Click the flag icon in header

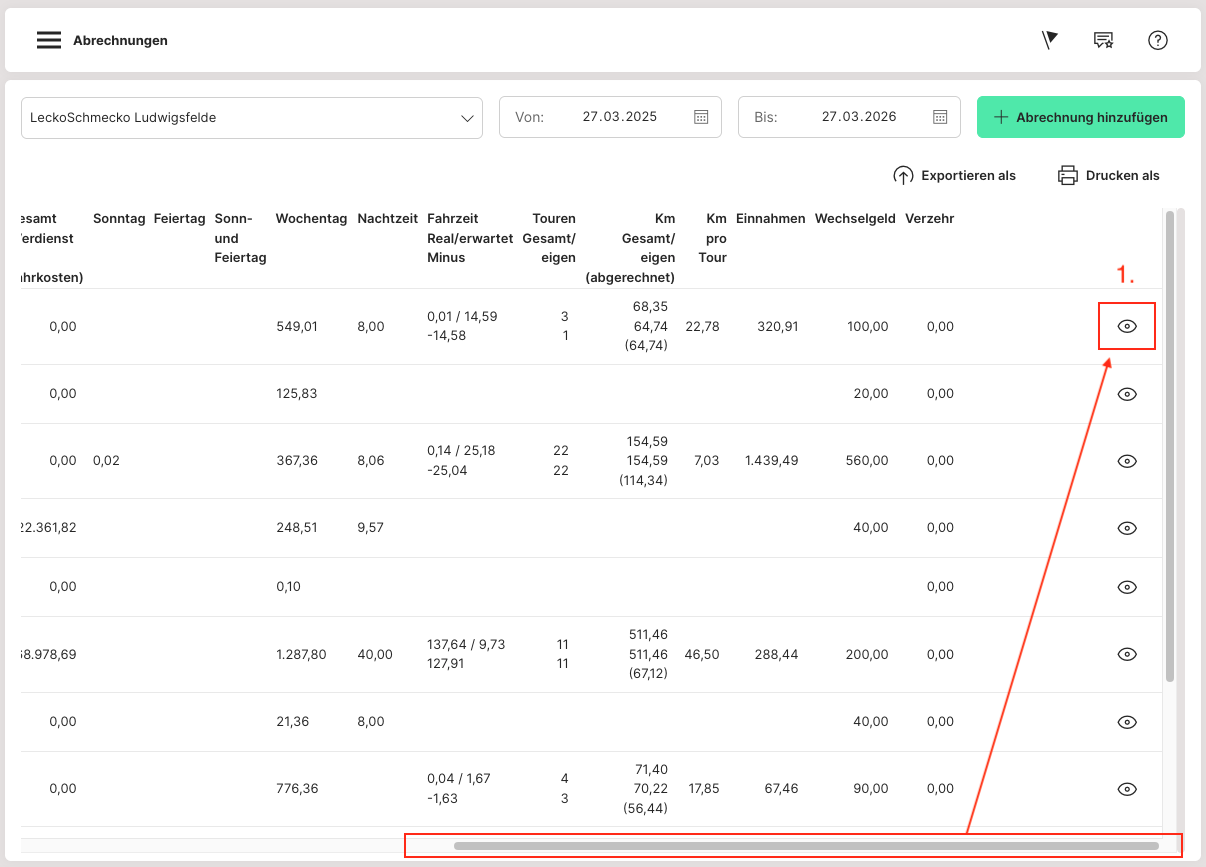click(1049, 40)
